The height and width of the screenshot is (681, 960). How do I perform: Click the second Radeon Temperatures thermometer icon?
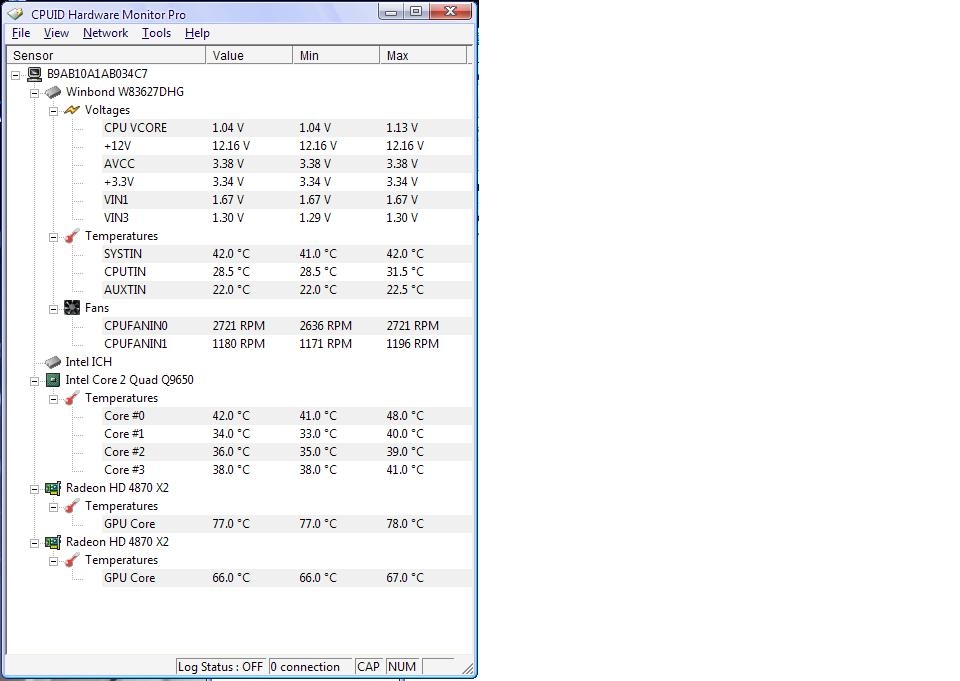(x=72, y=560)
